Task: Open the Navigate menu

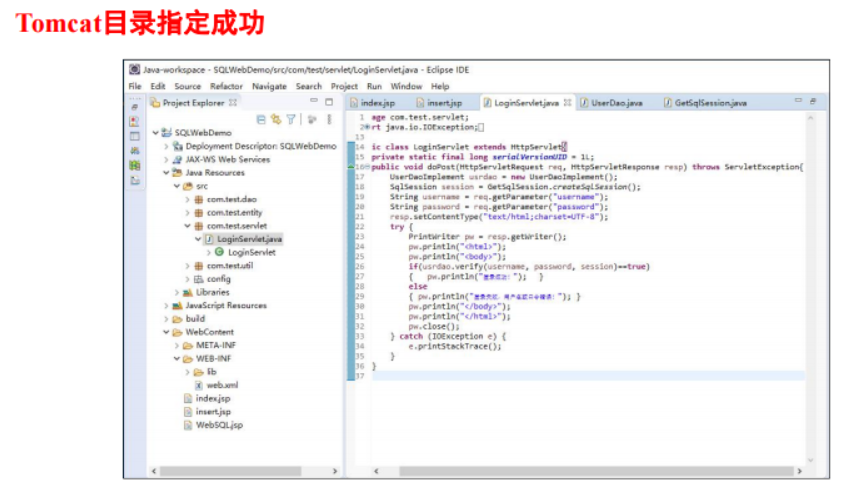Action: [269, 86]
